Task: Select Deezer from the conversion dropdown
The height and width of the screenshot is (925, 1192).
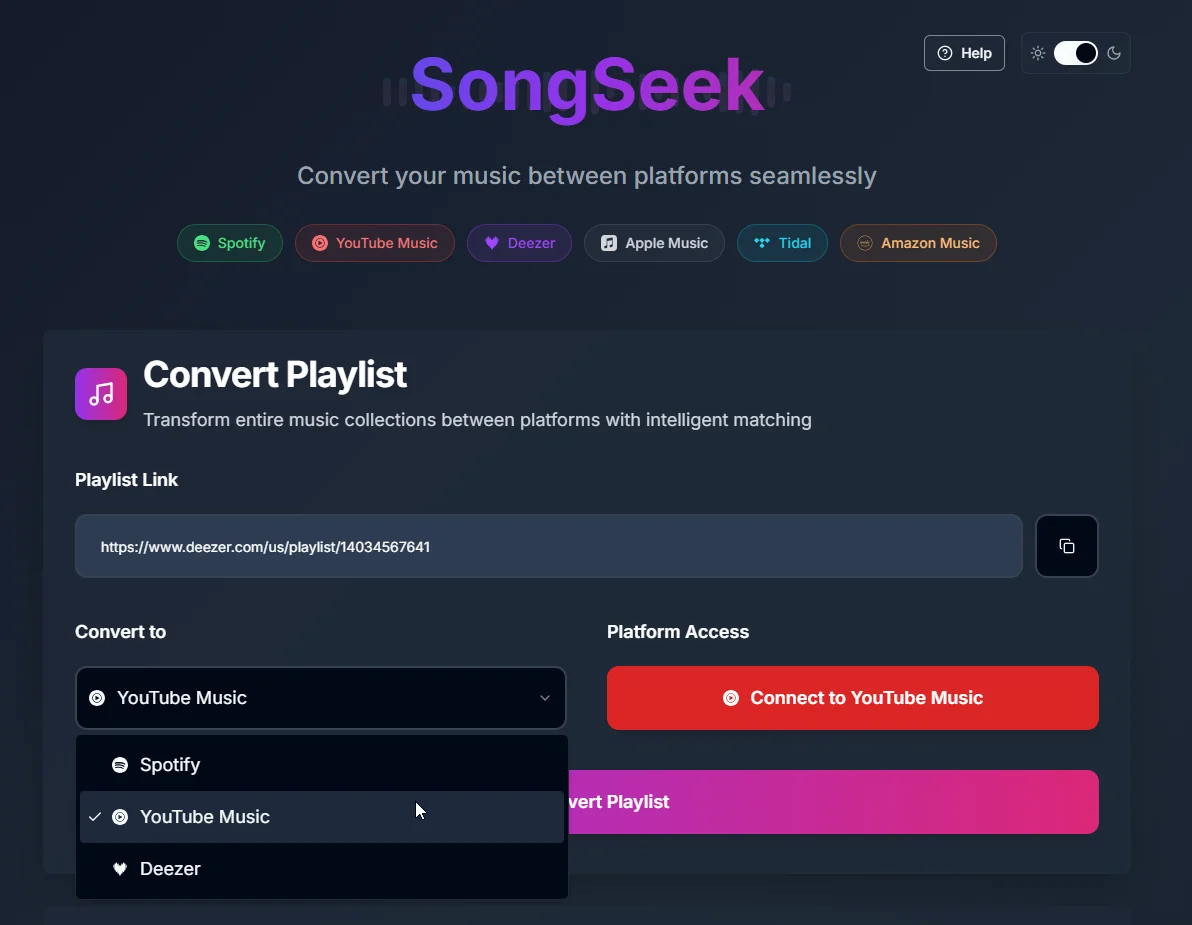Action: point(170,868)
